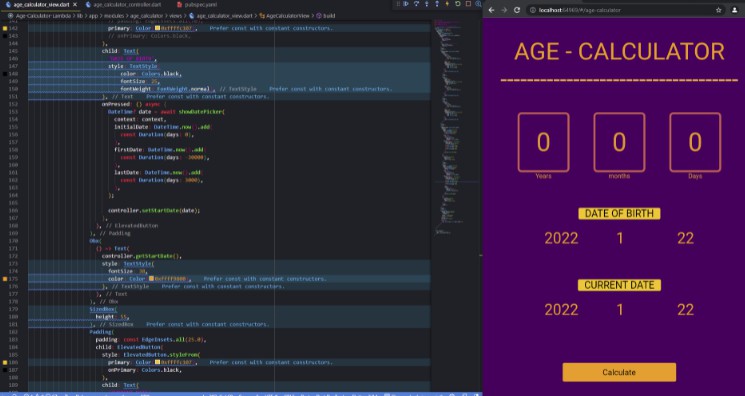Expand Age-Calculator-Lambda breadcrumb
This screenshot has height=396, width=745.
tap(42, 16)
